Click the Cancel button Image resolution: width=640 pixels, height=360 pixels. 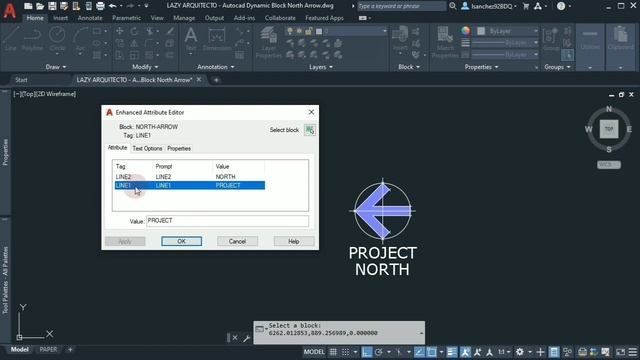point(237,241)
